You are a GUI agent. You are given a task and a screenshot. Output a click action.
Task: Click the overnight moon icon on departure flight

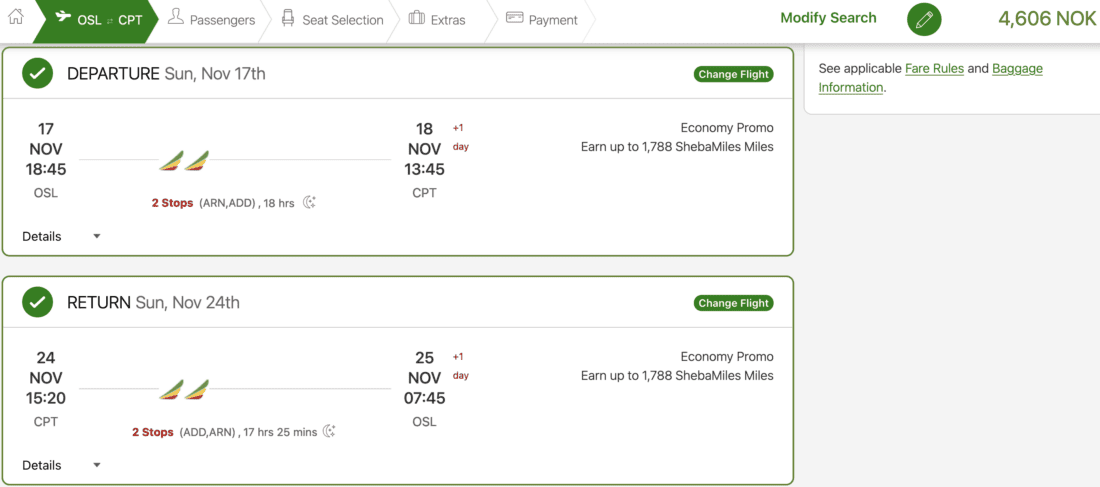pos(310,202)
